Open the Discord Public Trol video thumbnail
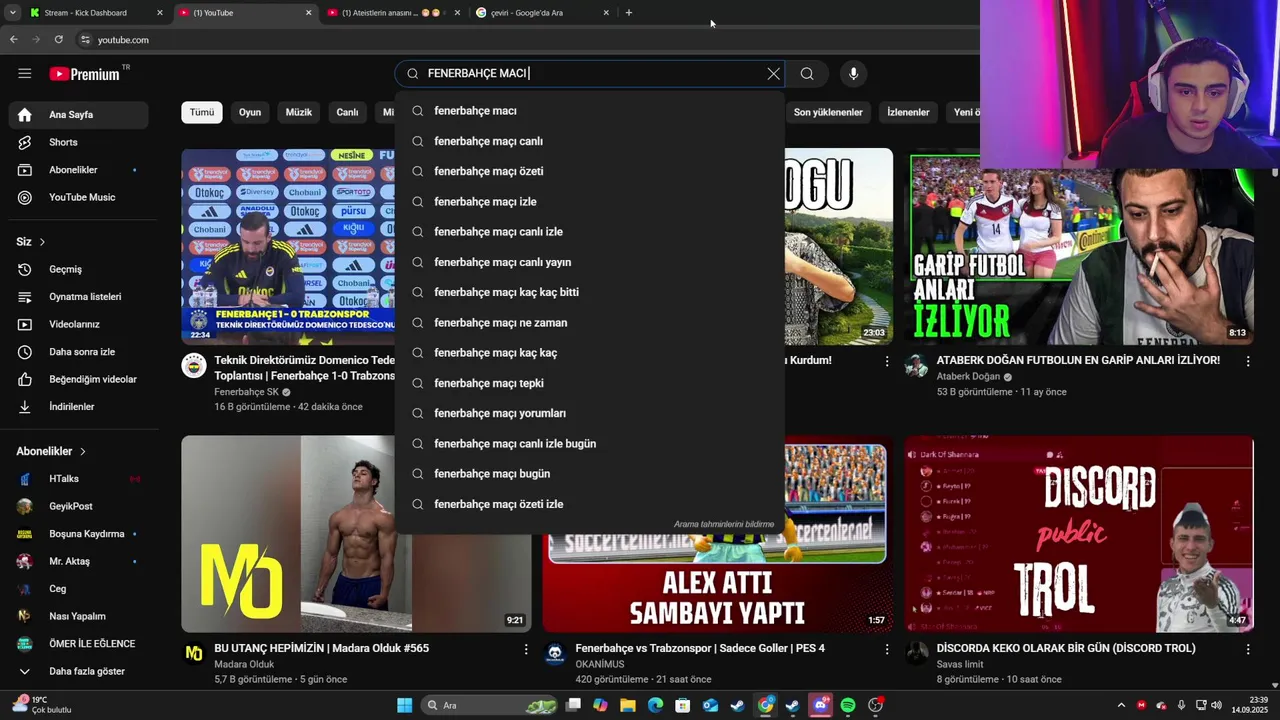The width and height of the screenshot is (1280, 720). [x=1079, y=534]
